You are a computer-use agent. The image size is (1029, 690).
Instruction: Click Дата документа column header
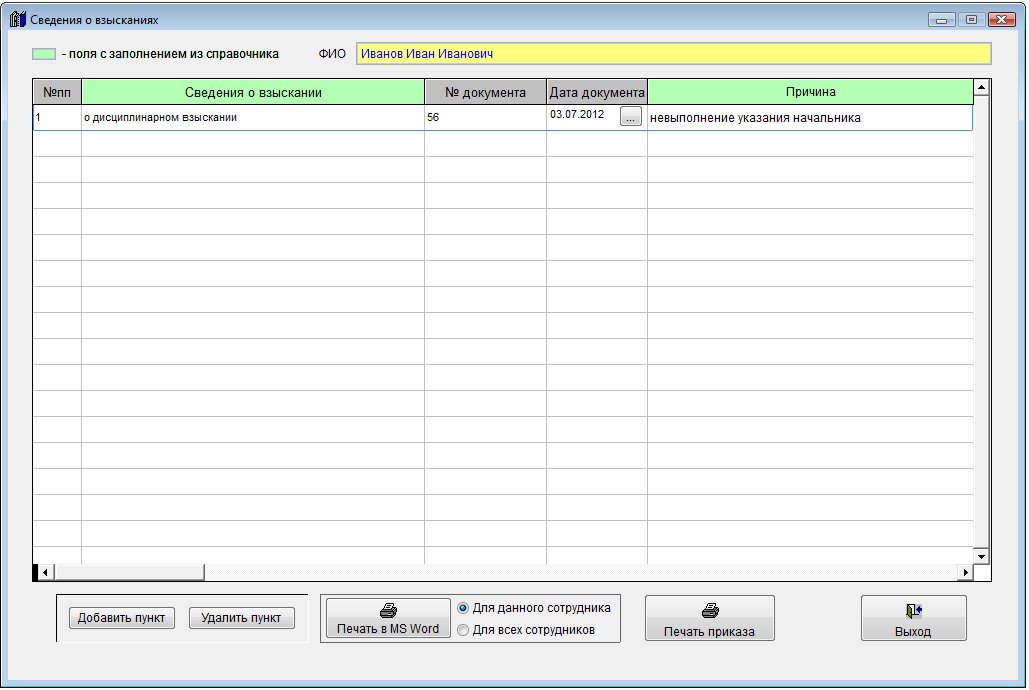[597, 92]
